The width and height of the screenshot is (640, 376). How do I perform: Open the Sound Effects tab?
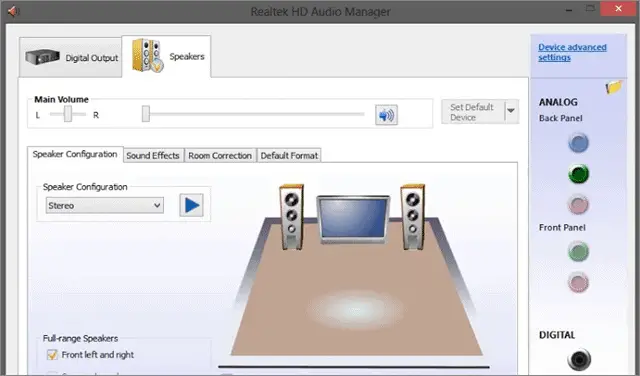[153, 156]
